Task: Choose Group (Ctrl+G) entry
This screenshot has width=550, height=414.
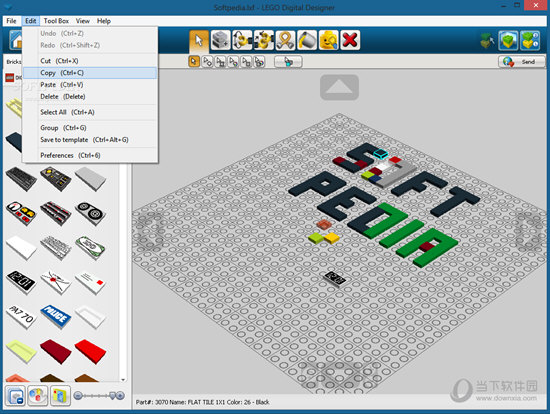Action: [90, 128]
